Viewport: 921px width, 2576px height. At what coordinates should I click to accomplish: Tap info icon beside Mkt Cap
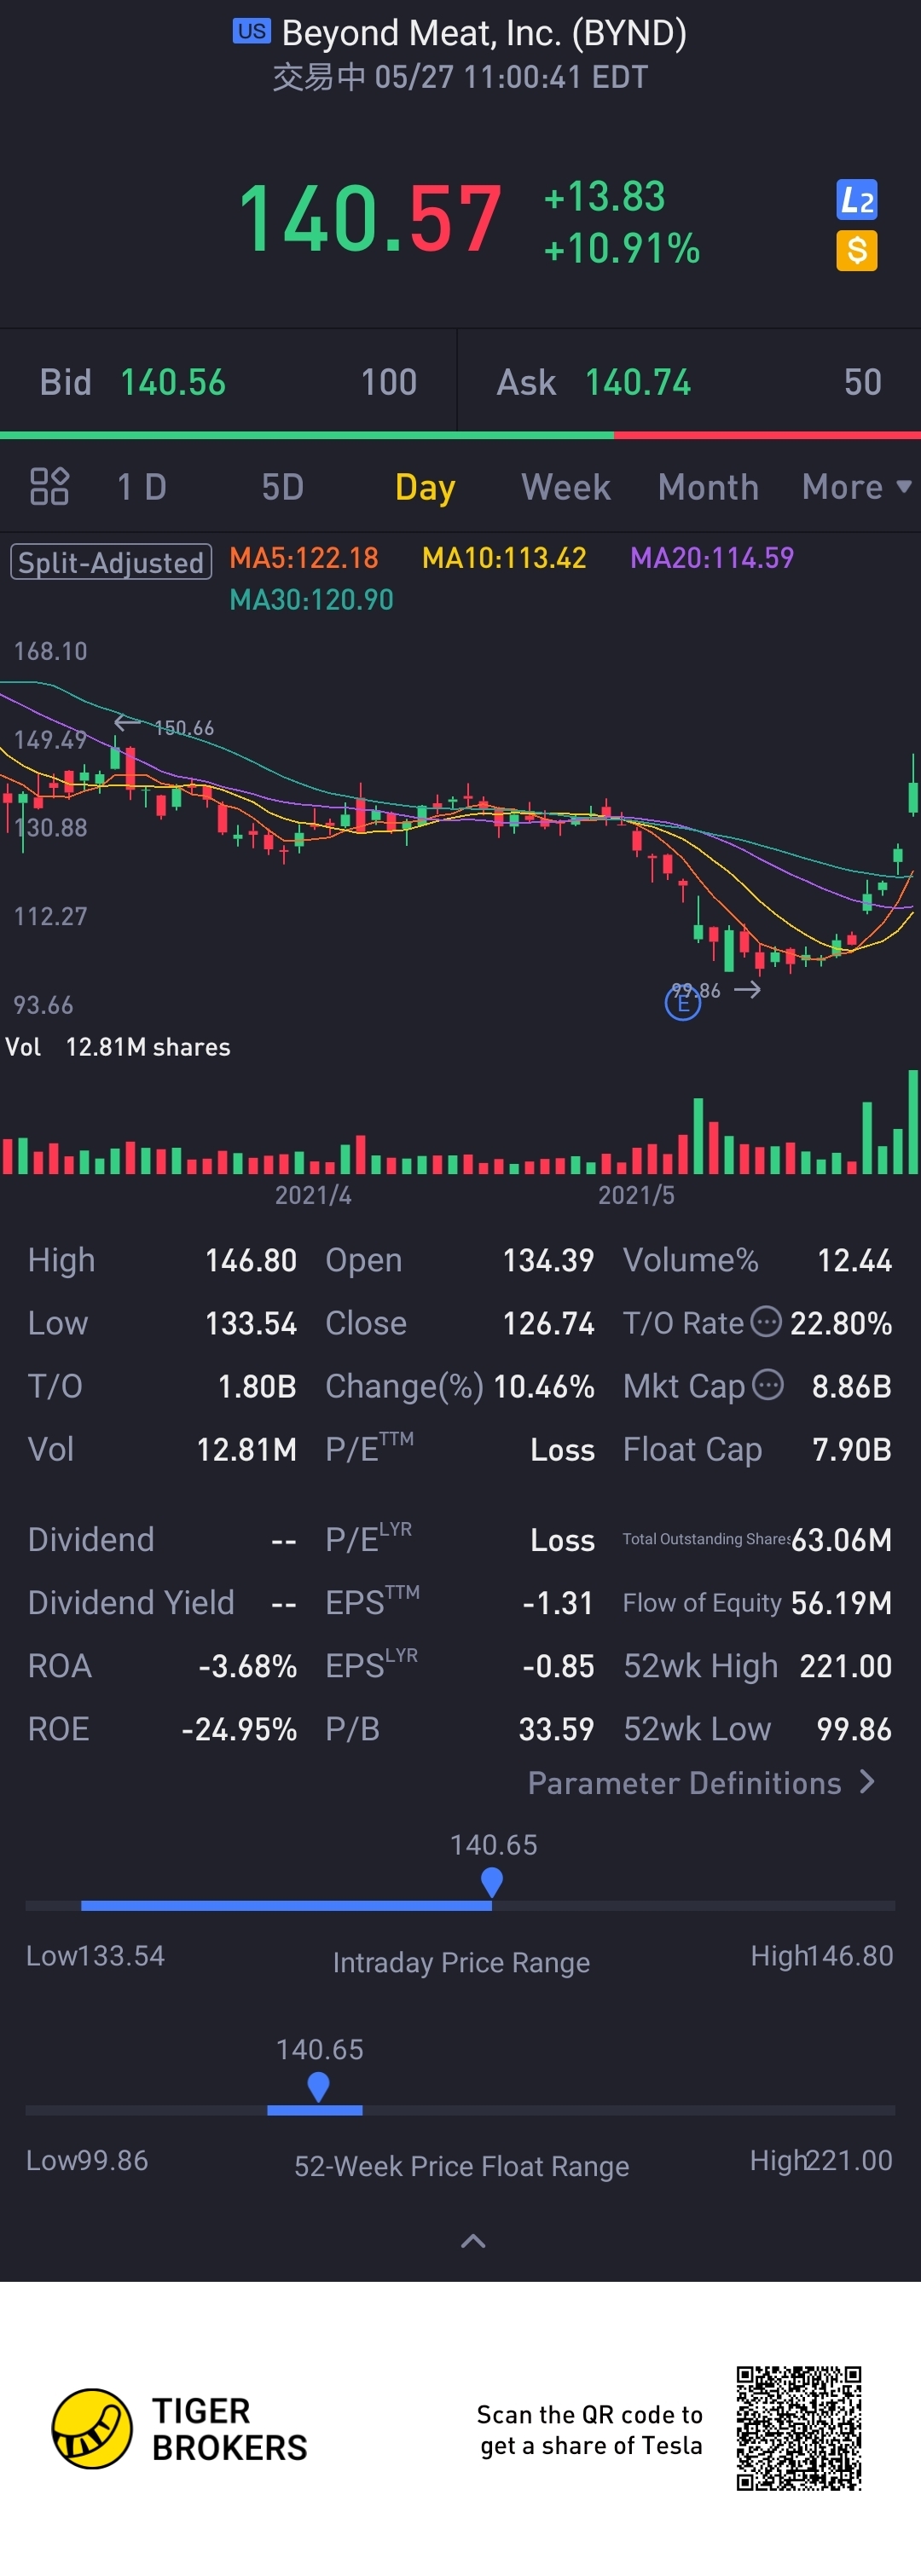click(768, 1385)
